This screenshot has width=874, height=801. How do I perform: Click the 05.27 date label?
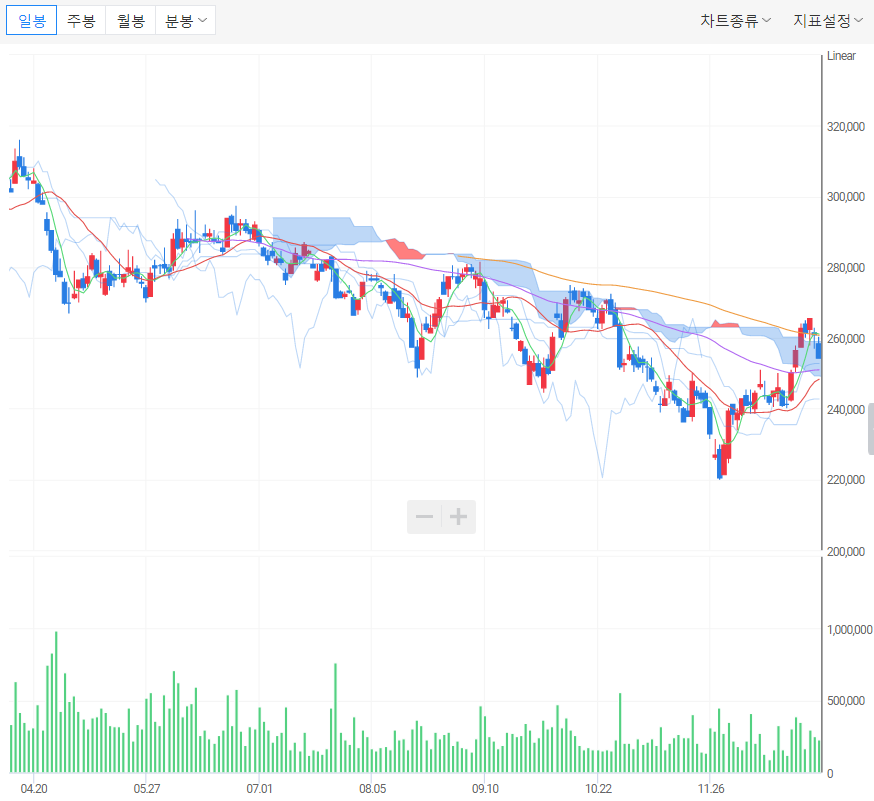147,789
